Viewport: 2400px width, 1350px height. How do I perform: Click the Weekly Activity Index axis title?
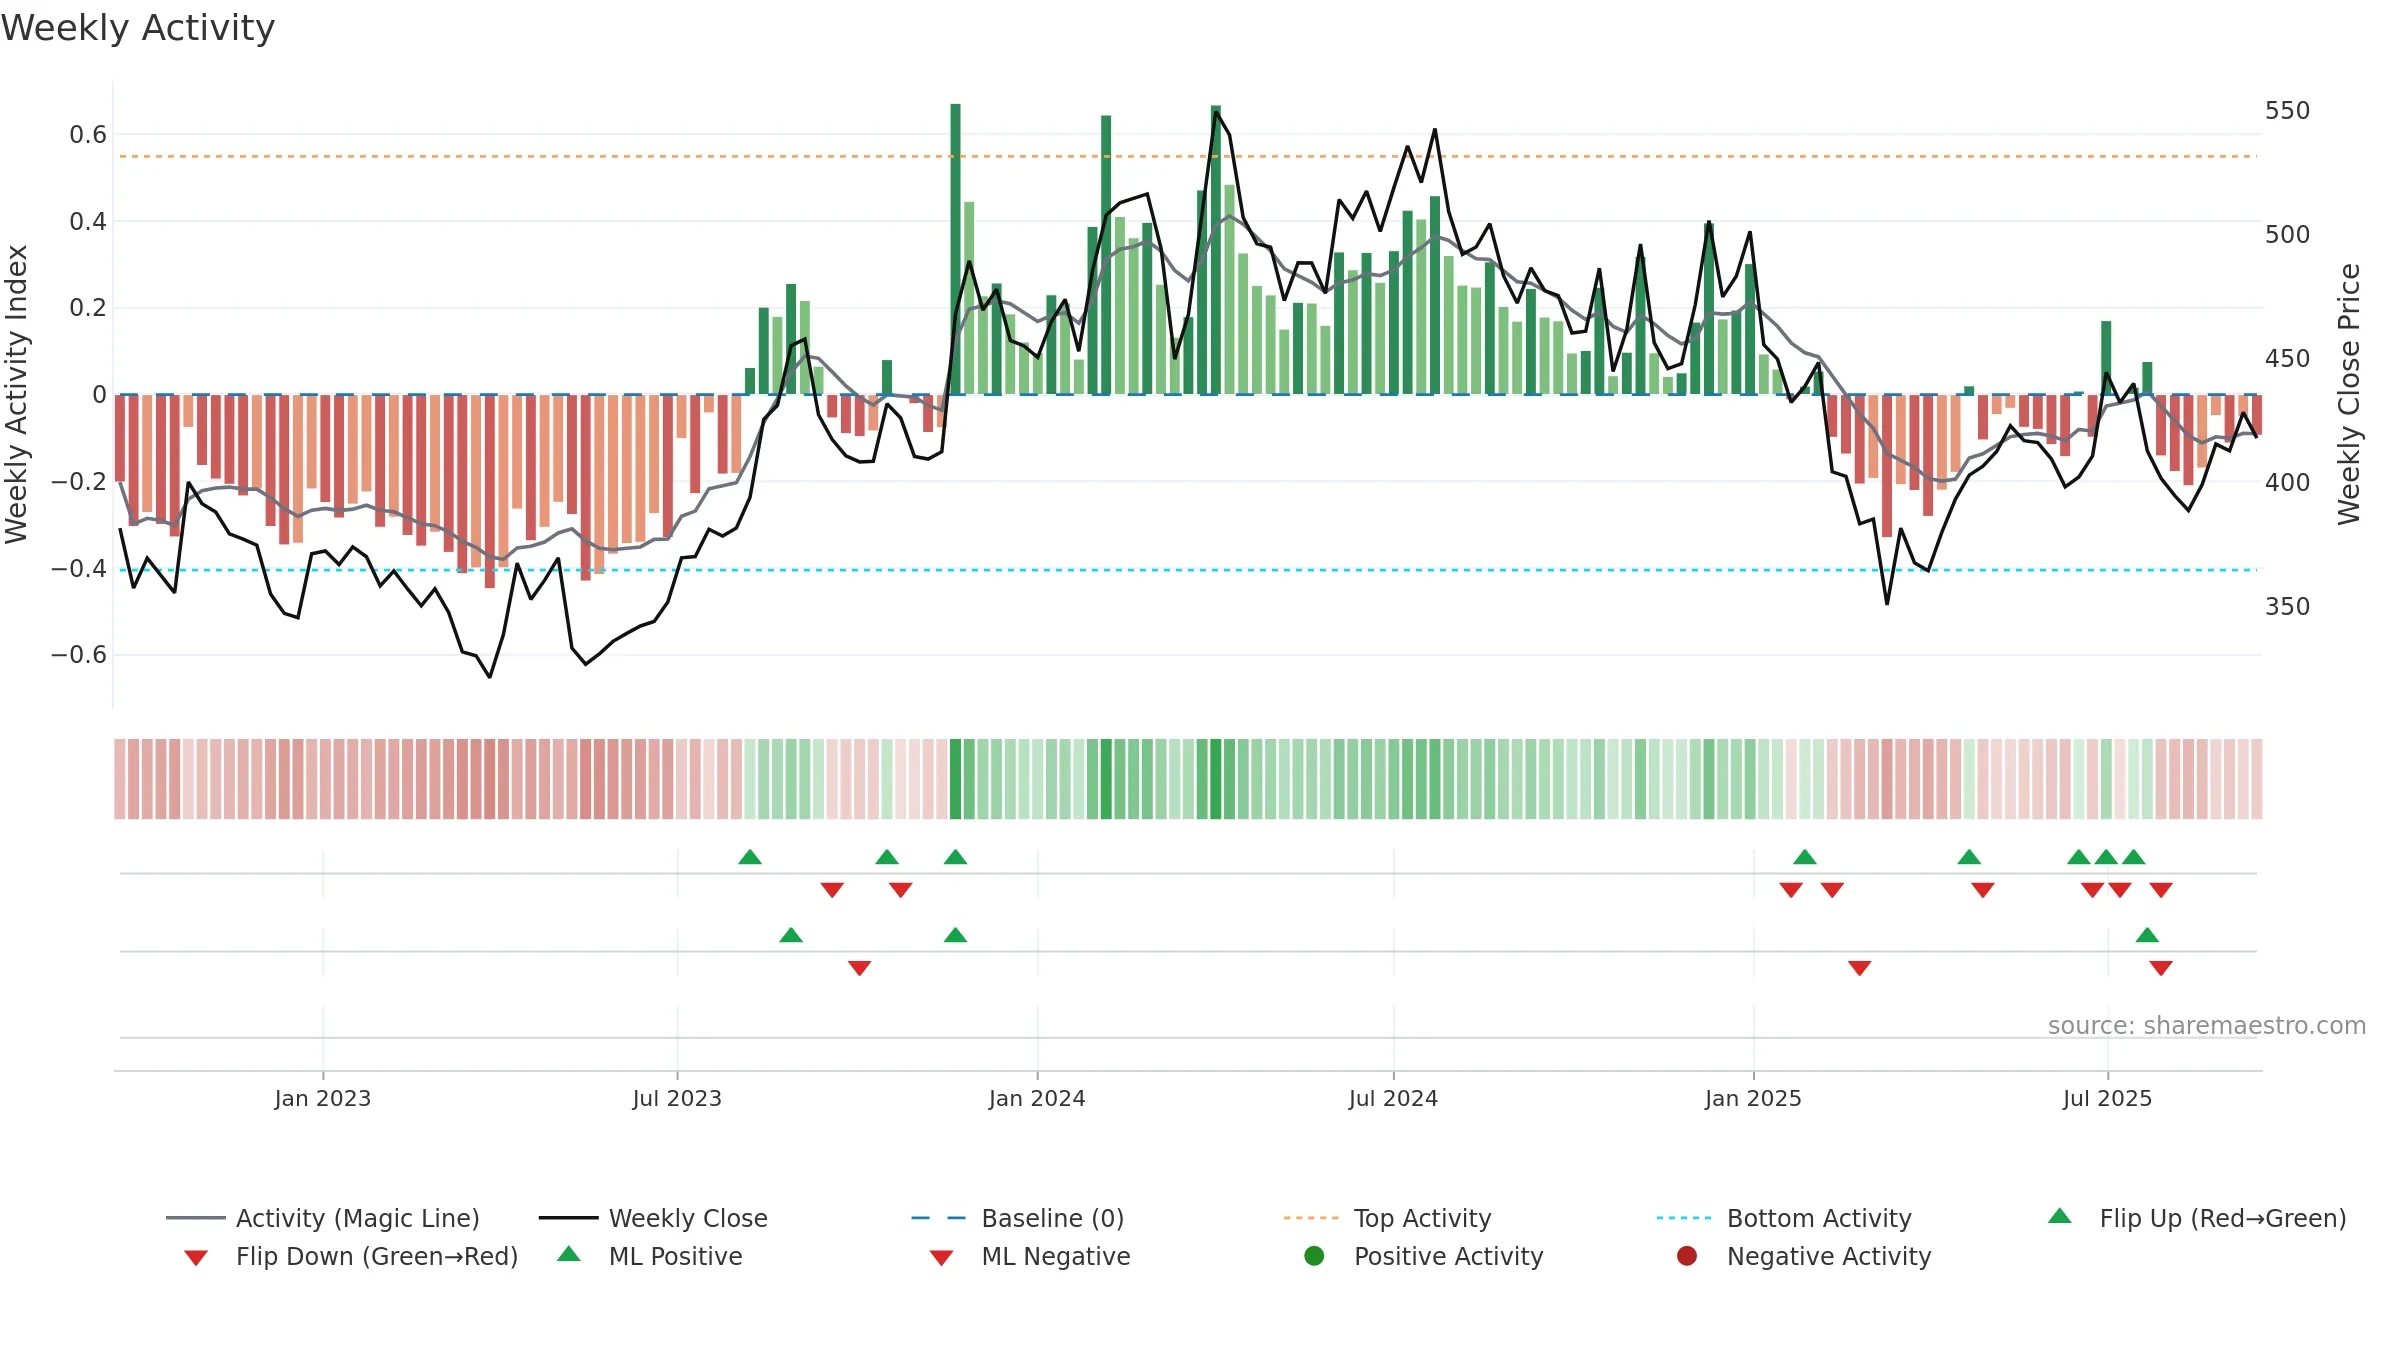pyautogui.click(x=16, y=394)
